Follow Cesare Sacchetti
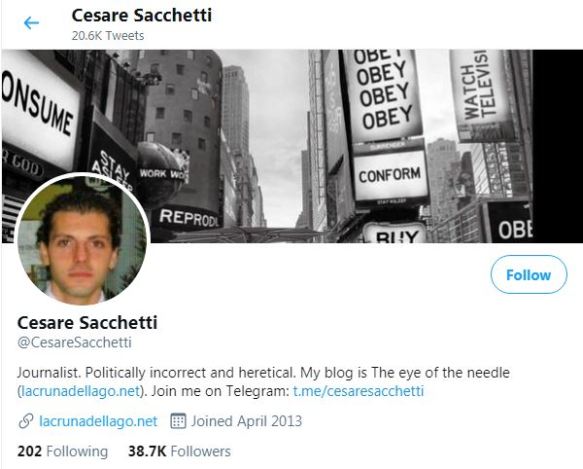Viewport: 583px width, 469px height. point(529,275)
